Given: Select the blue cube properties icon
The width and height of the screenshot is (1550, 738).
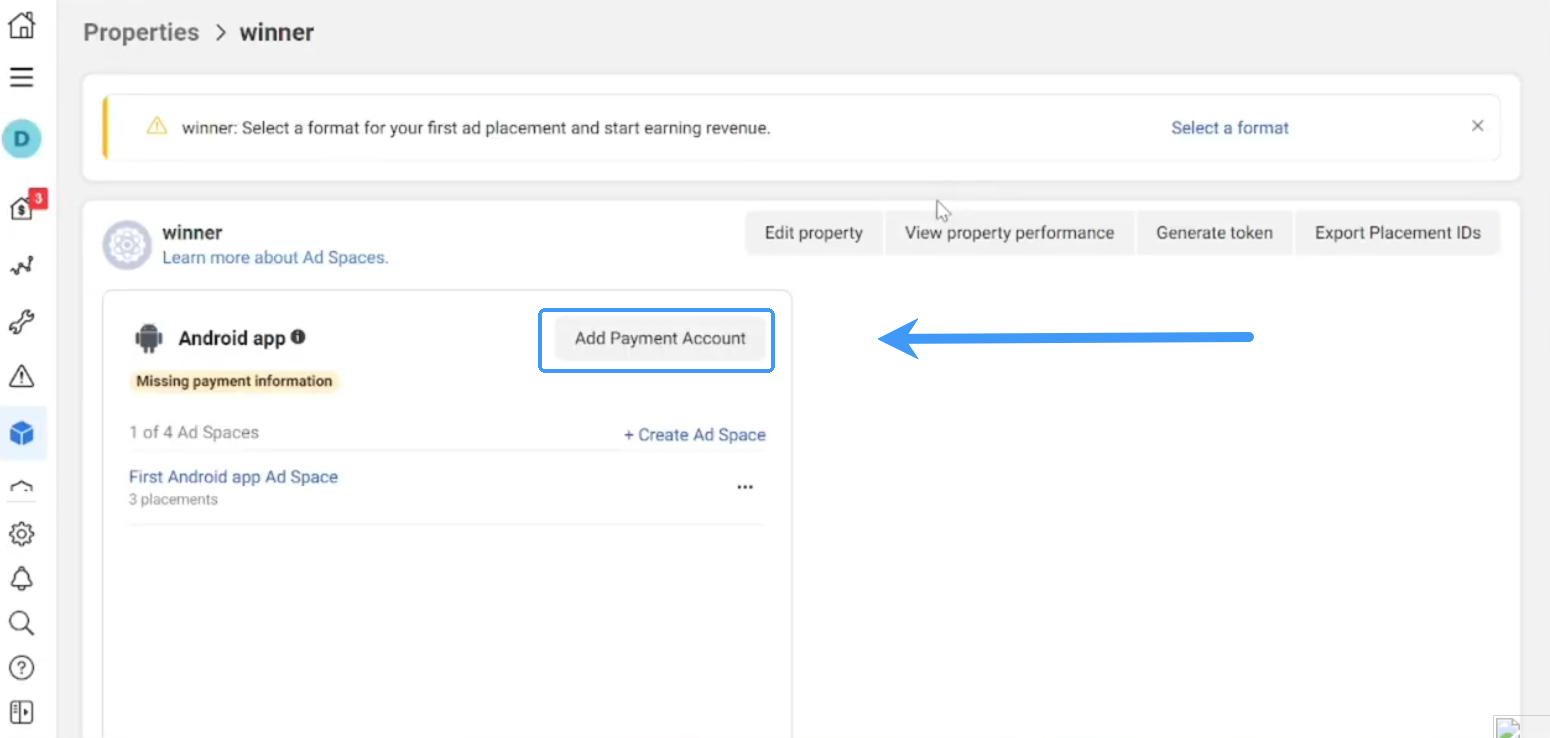Looking at the screenshot, I should point(22,433).
